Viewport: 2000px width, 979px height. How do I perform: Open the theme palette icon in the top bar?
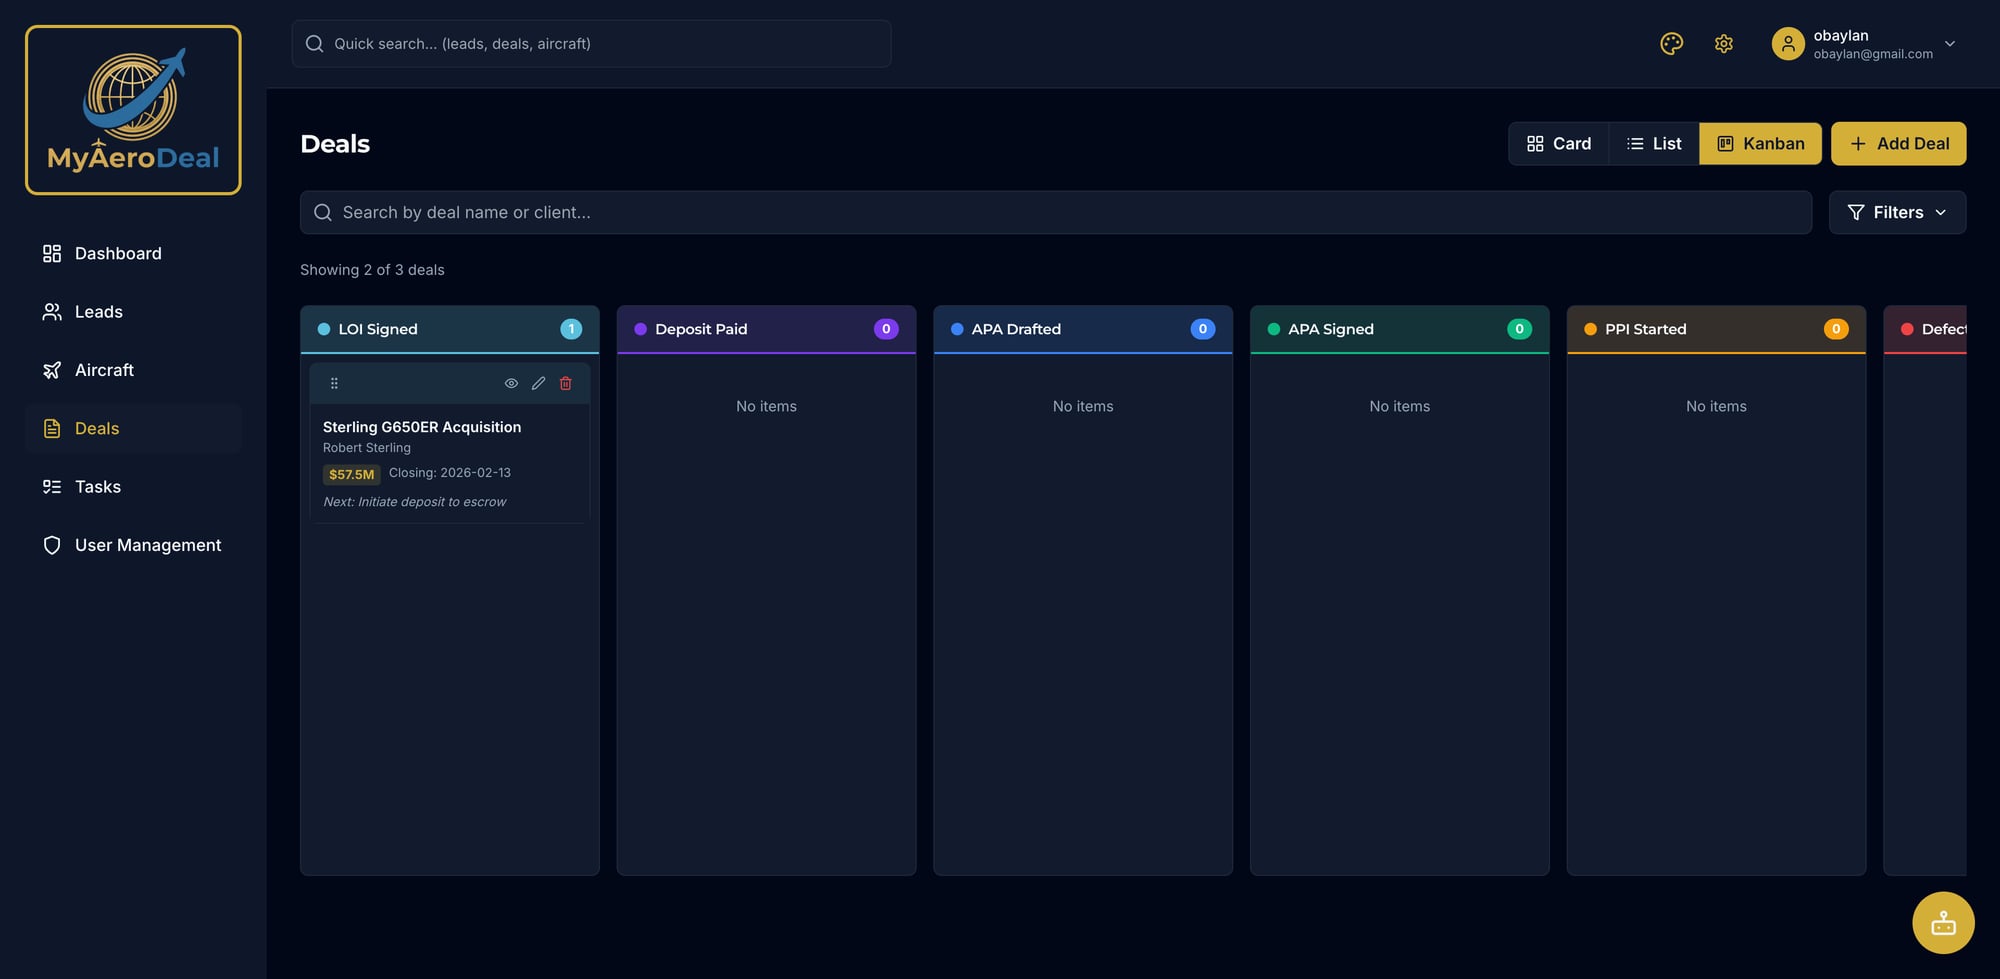tap(1671, 43)
